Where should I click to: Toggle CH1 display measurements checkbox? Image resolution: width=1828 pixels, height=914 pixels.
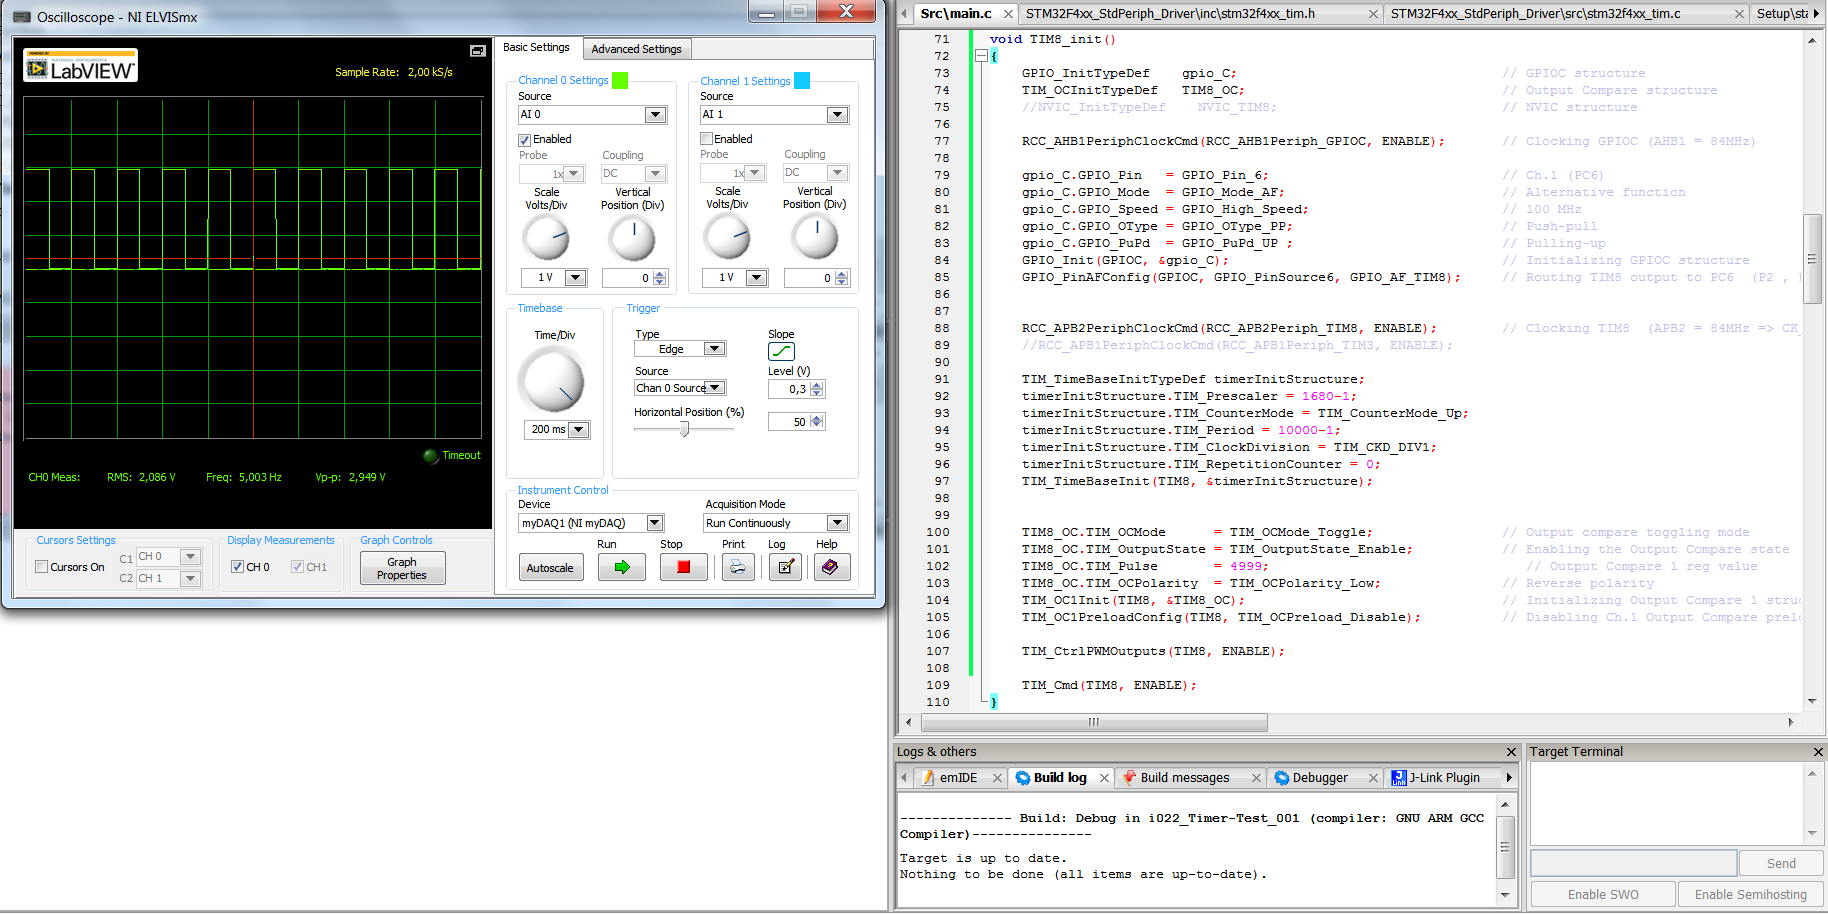[297, 567]
